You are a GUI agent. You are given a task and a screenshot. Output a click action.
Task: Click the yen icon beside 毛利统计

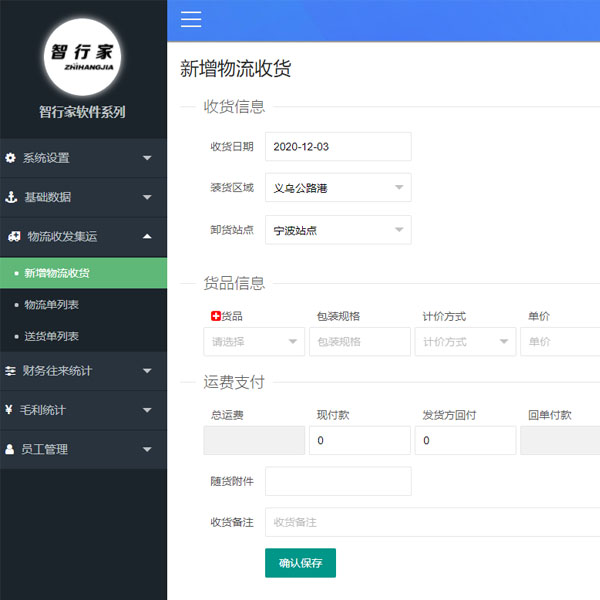[x=11, y=410]
